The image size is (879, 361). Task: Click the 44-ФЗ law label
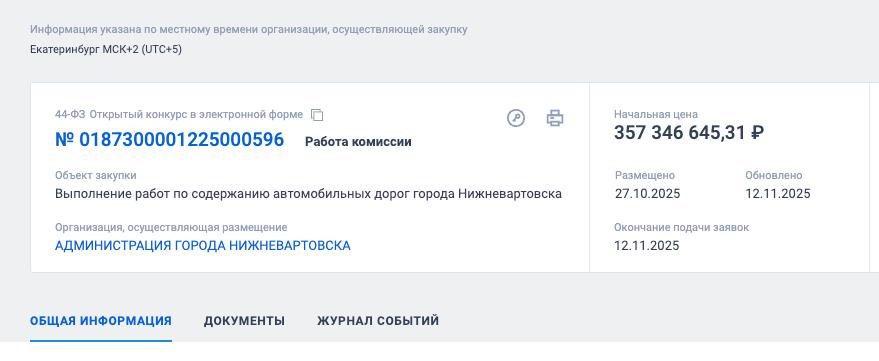tap(70, 115)
